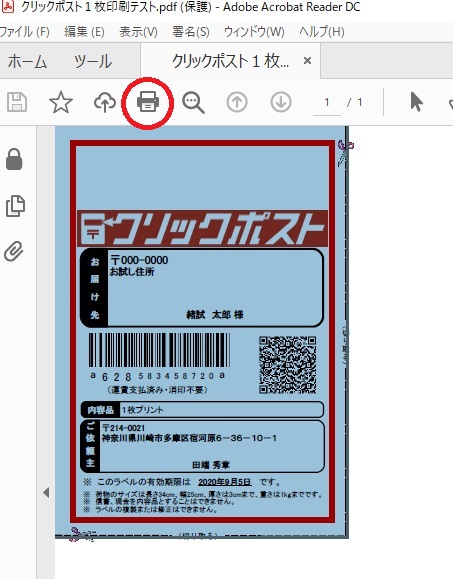Click the barcode on the label
Screen dimensions: 453x579
(159, 350)
